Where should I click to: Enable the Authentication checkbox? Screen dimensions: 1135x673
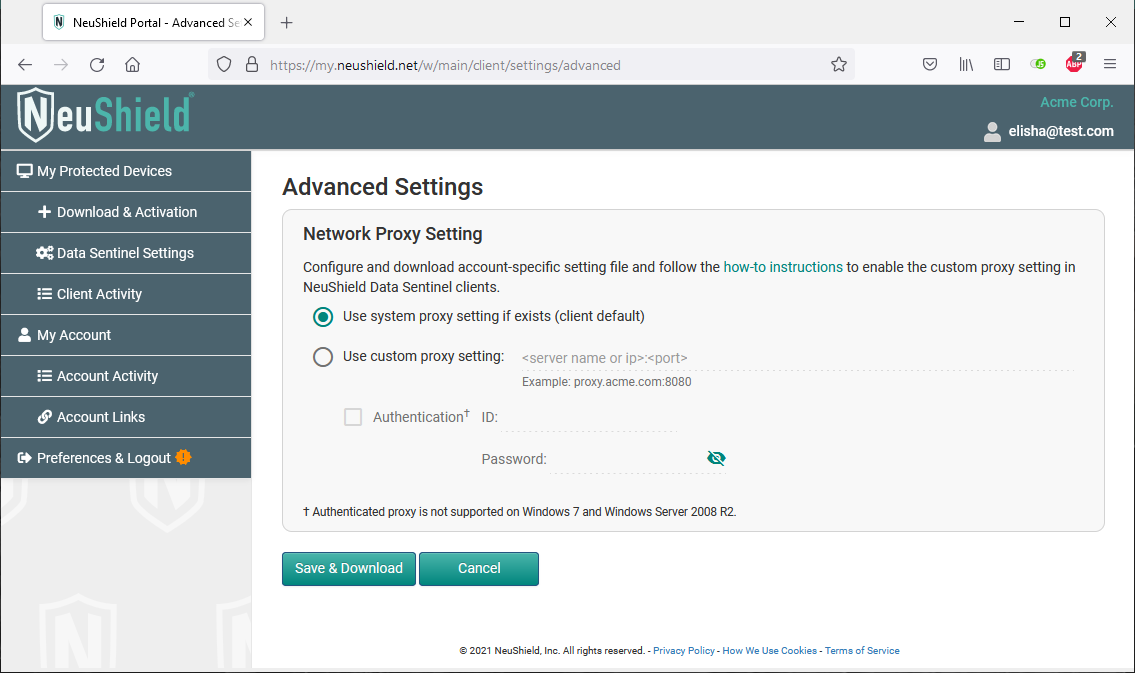coord(353,417)
